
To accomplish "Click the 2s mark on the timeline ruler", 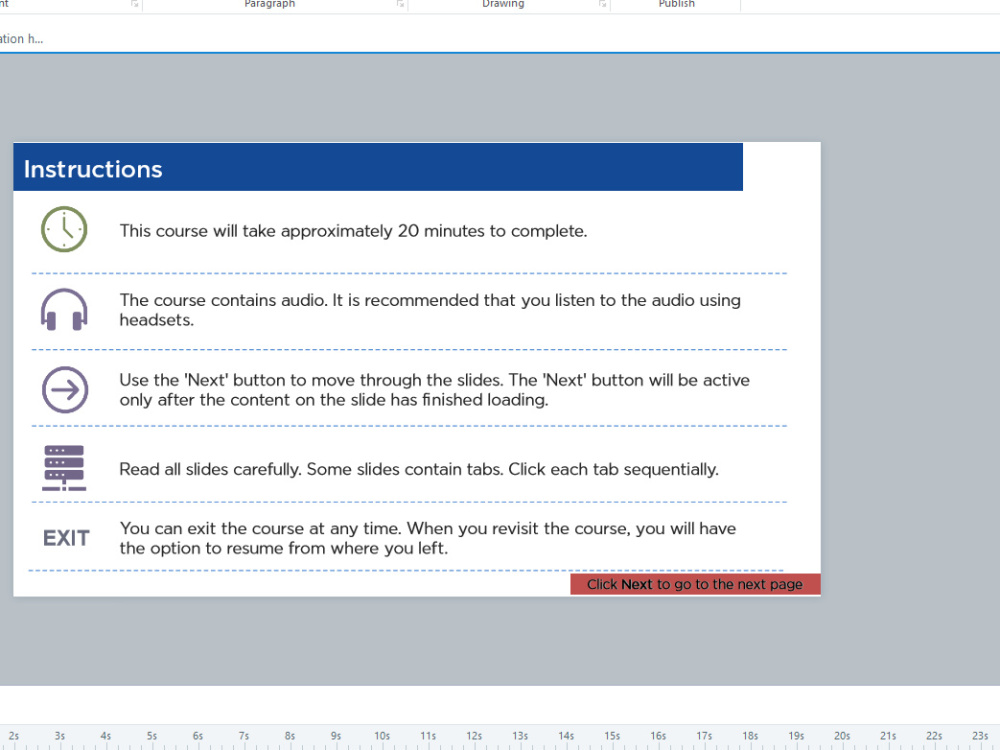I will point(13,736).
